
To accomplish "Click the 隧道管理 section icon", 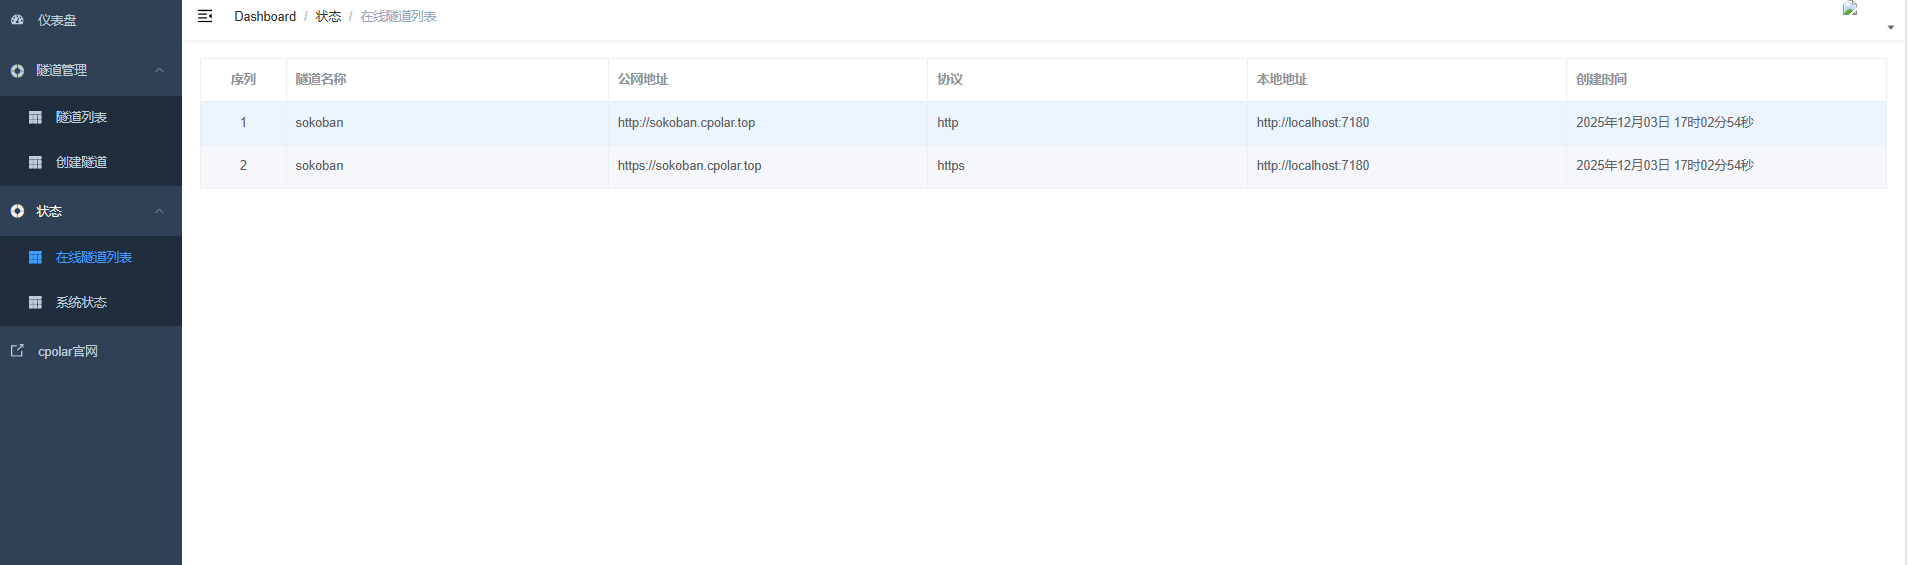I will [x=17, y=71].
